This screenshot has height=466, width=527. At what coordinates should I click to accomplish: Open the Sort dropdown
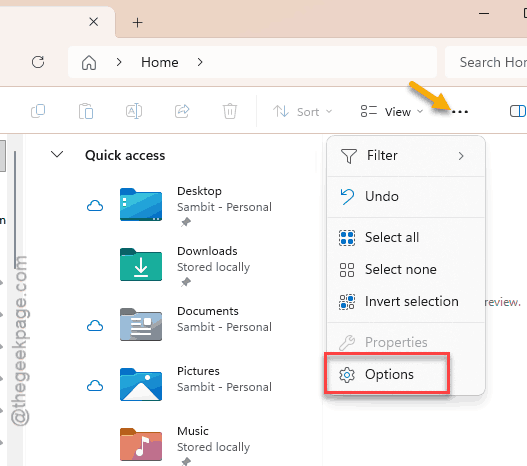point(302,112)
